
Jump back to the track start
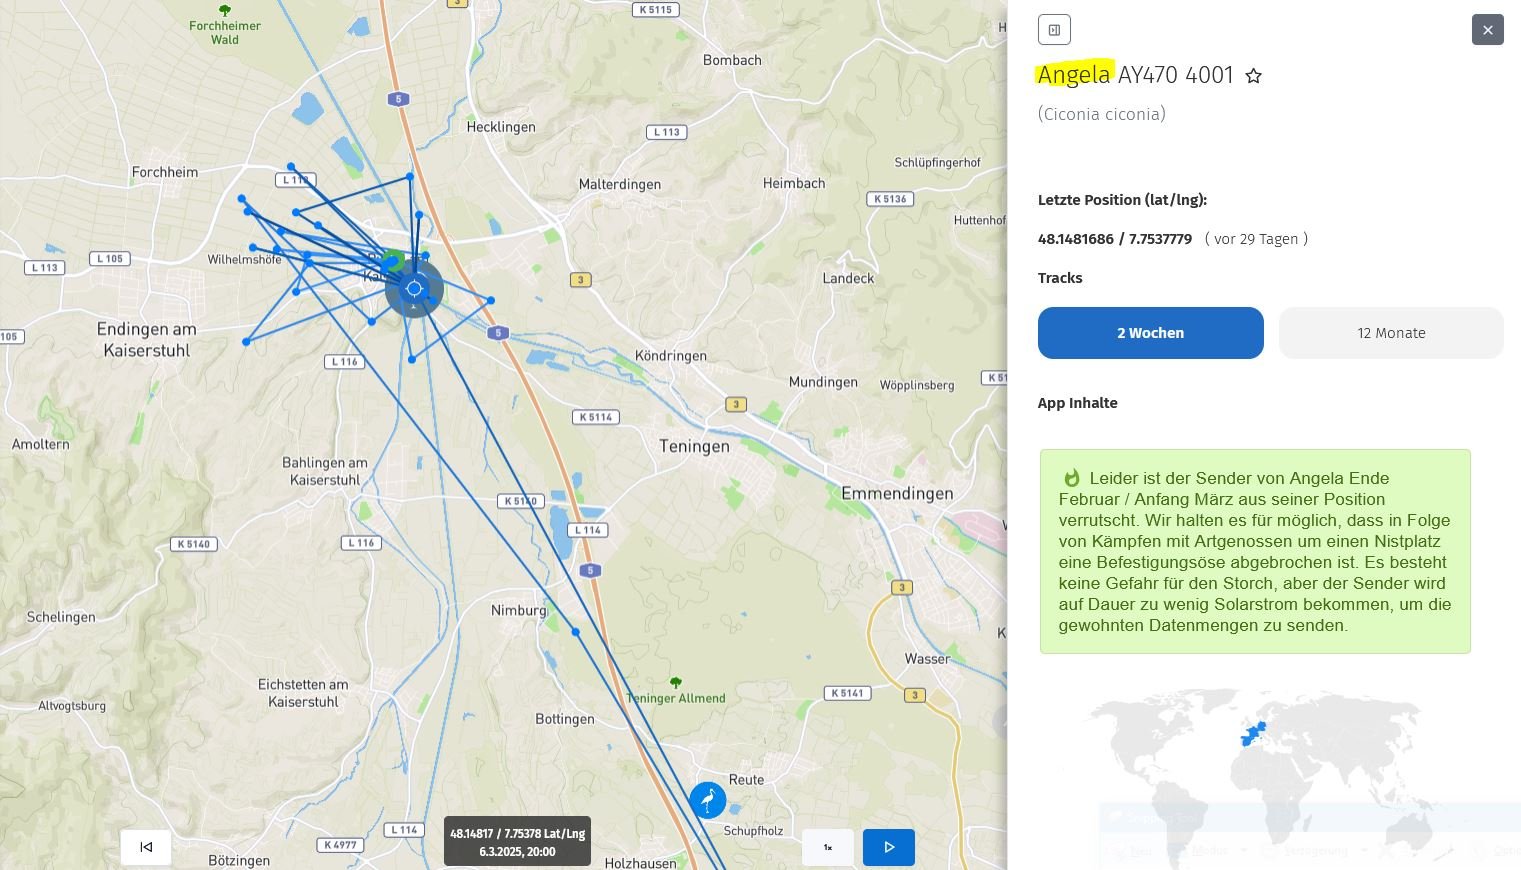click(x=146, y=847)
